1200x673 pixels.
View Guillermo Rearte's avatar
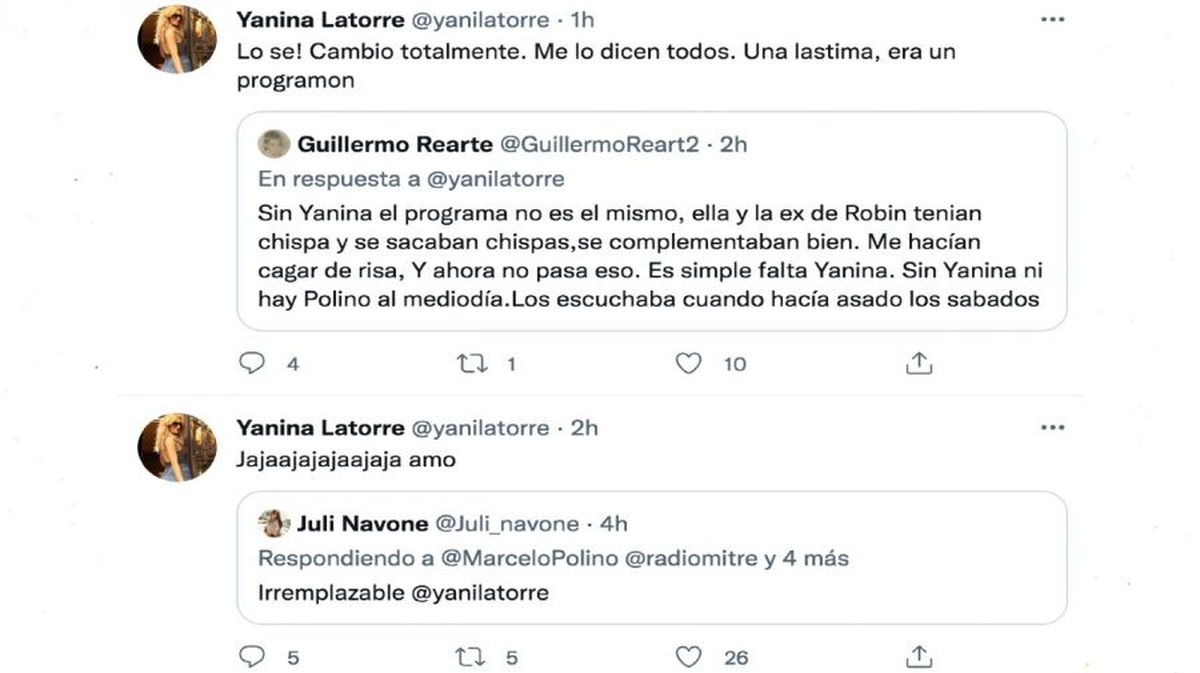tap(271, 144)
